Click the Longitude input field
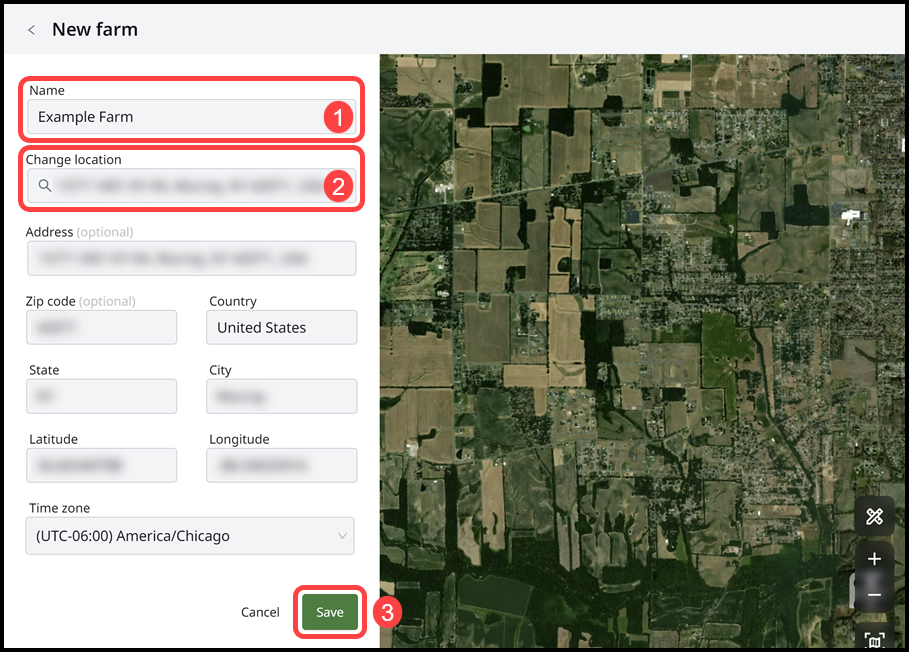This screenshot has width=909, height=652. 281,465
